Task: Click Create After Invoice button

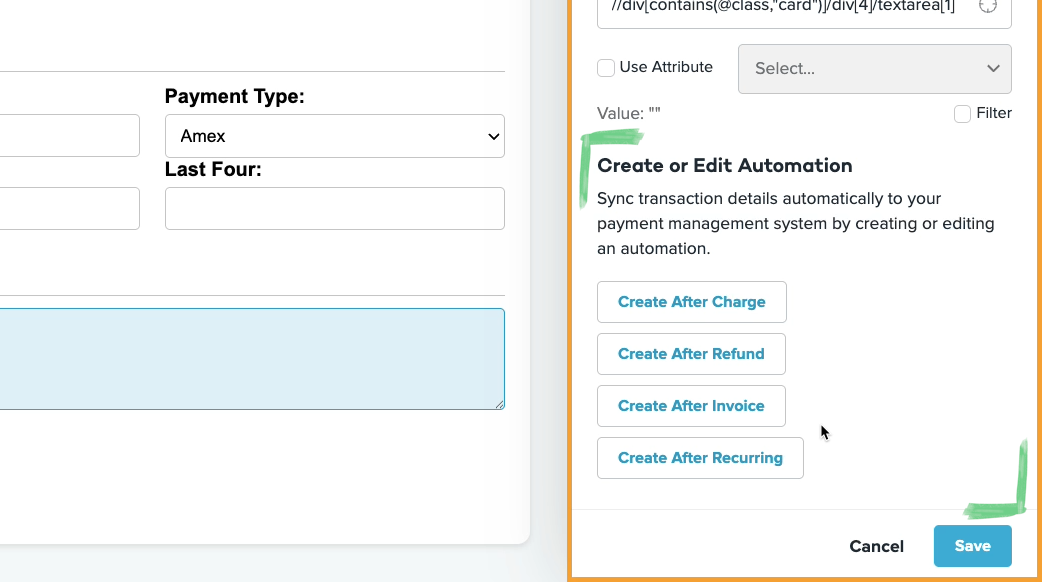Action: tap(691, 406)
